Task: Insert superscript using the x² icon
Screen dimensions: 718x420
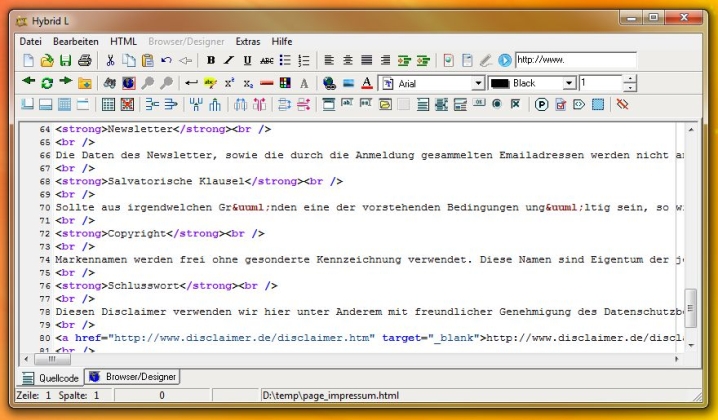Action: click(229, 83)
